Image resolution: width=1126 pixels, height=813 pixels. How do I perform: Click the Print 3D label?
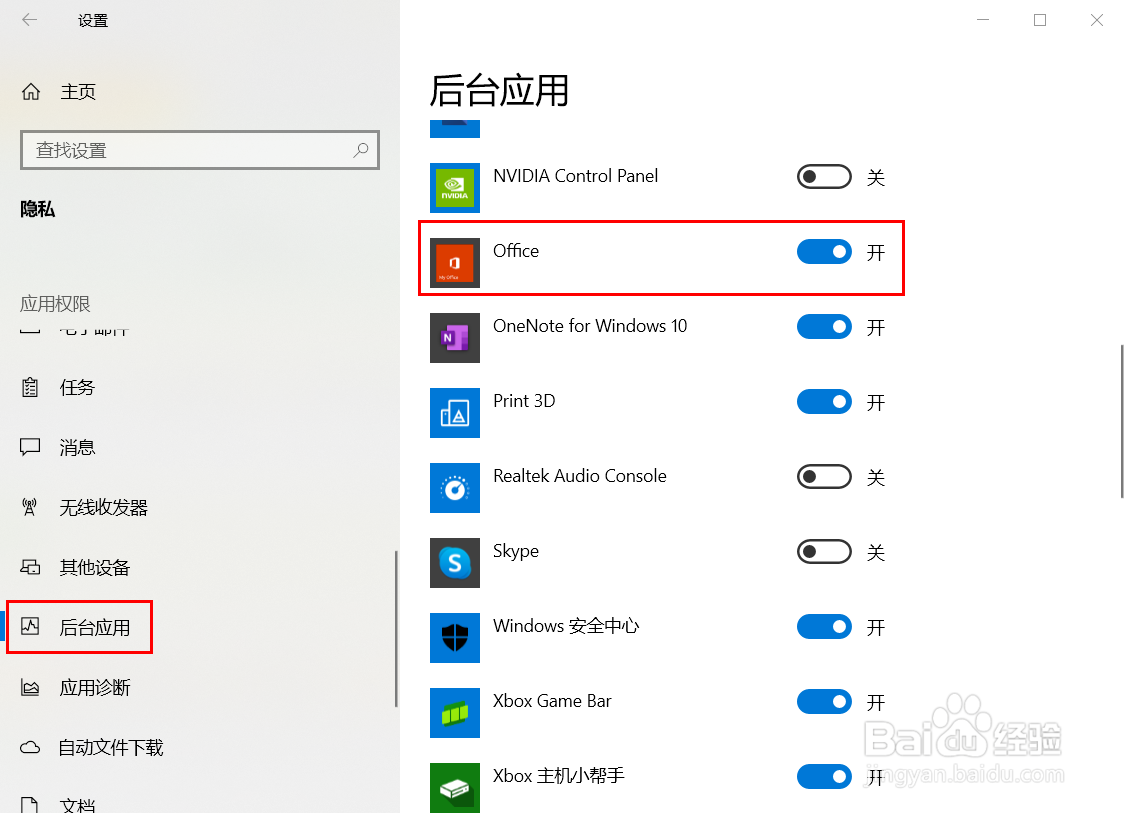[x=524, y=401]
